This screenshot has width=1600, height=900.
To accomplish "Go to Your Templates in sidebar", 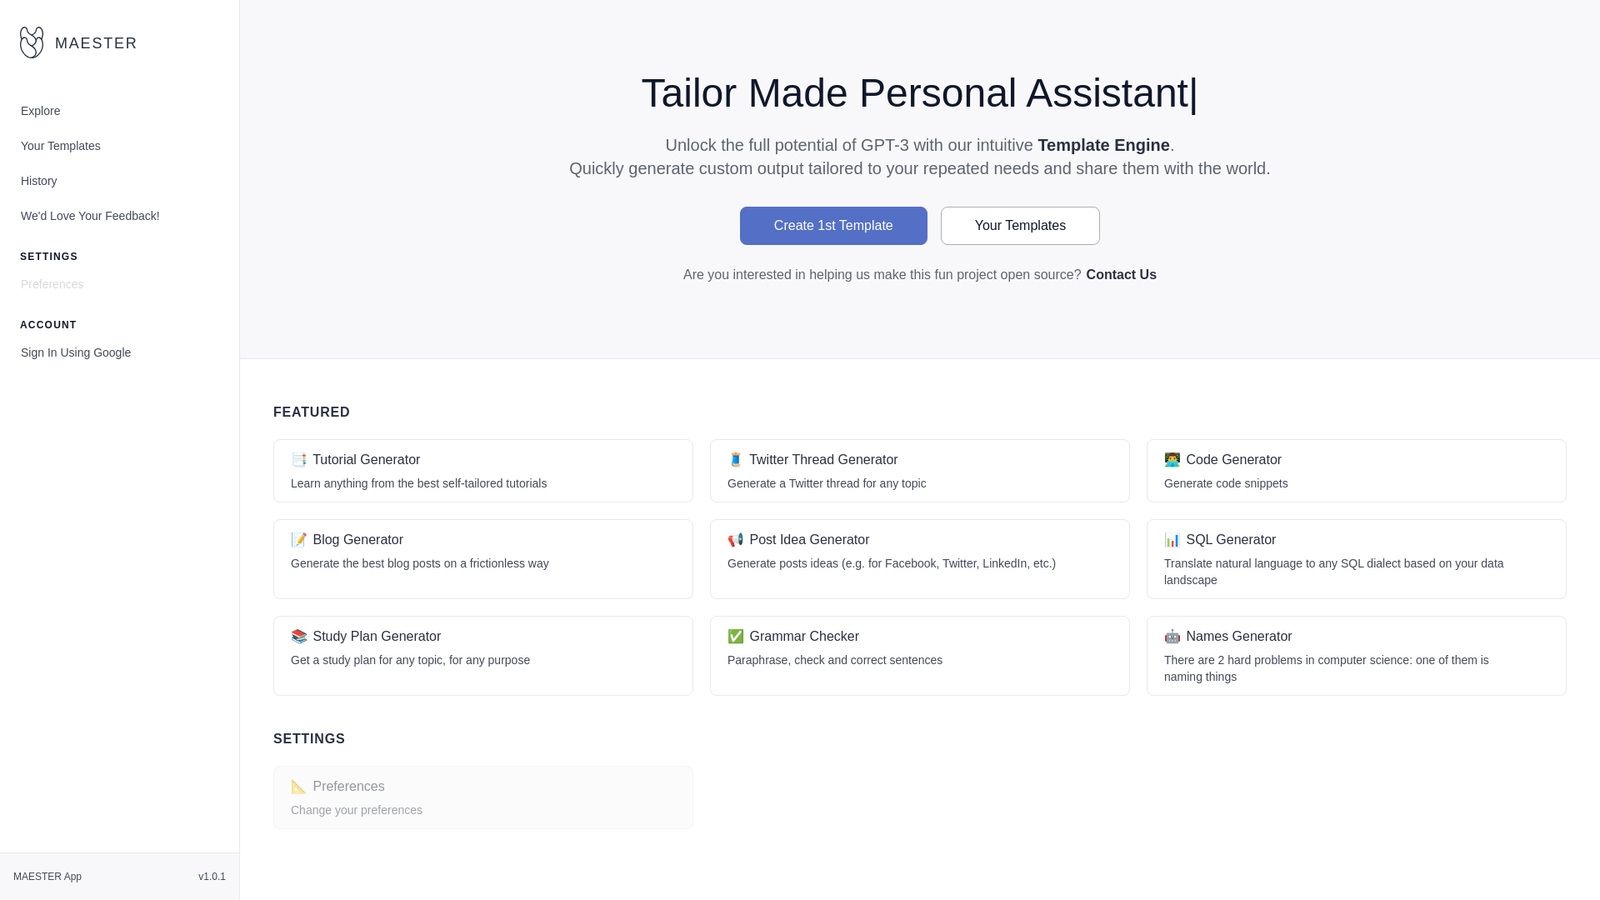I will (60, 146).
